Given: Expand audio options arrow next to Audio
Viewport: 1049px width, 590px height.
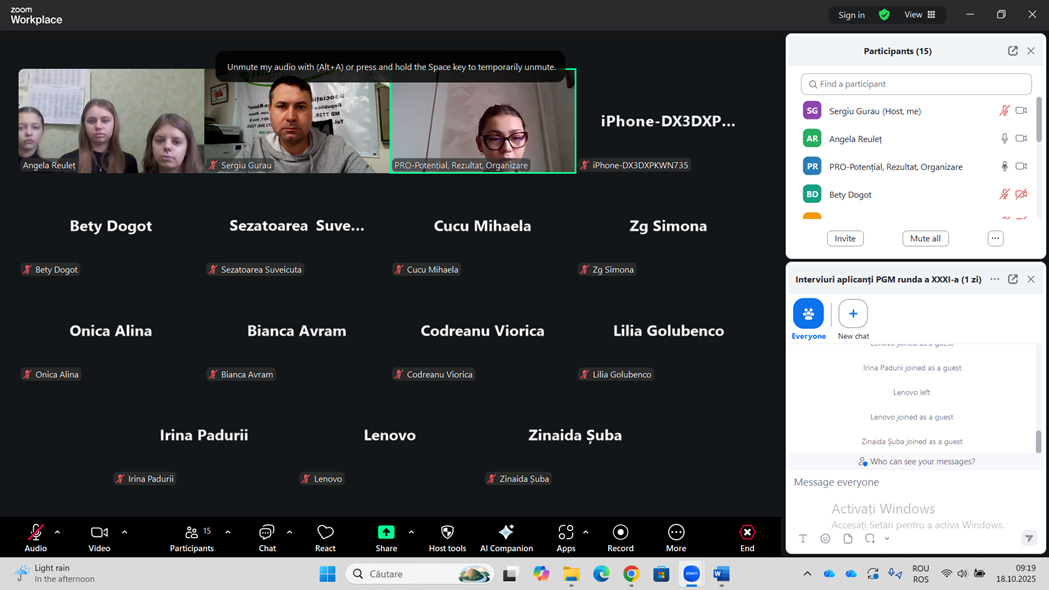Looking at the screenshot, I should click(57, 532).
